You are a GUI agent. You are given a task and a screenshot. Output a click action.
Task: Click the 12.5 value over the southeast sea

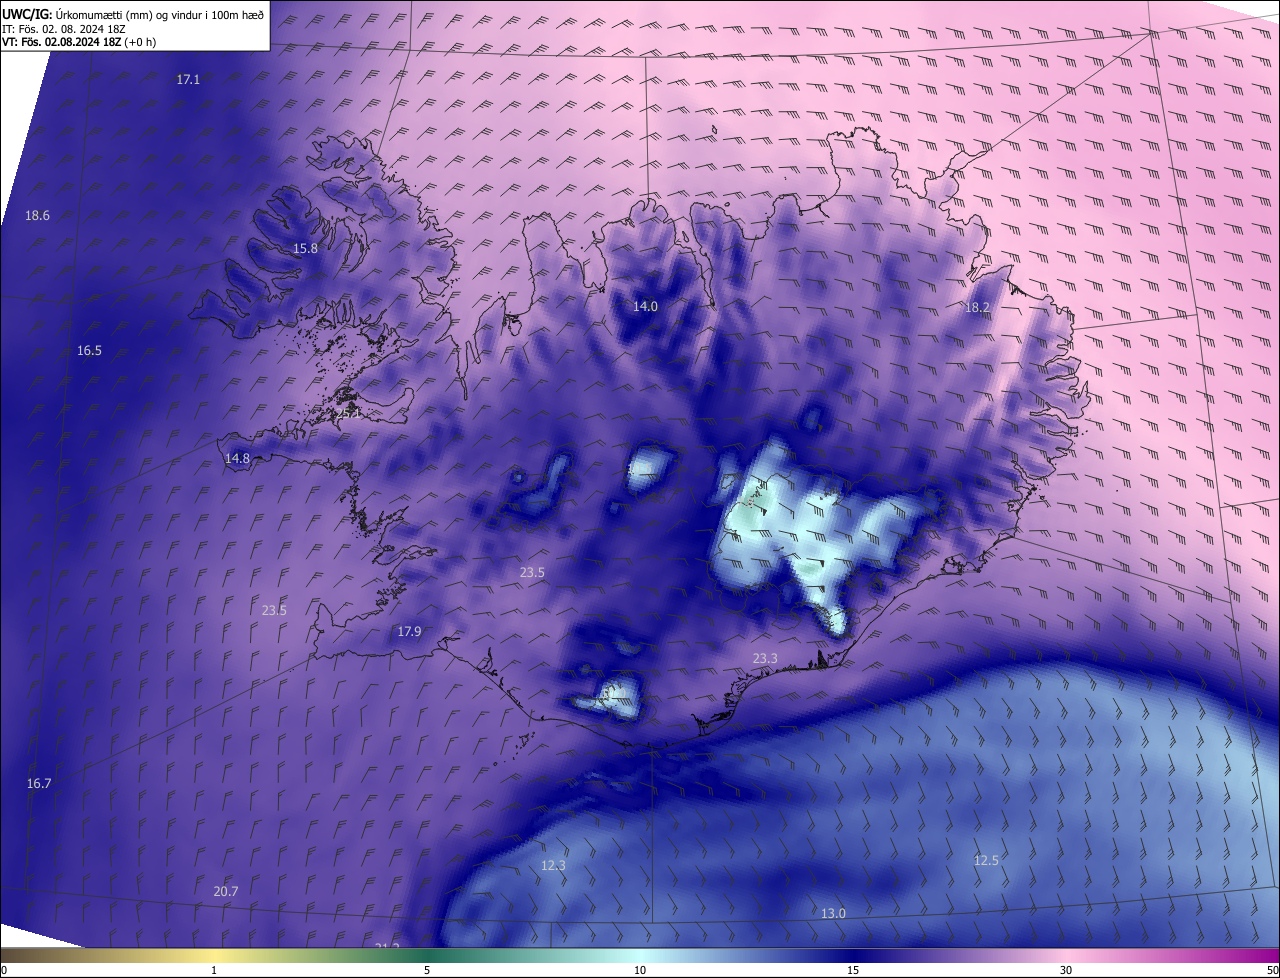[x=986, y=860]
